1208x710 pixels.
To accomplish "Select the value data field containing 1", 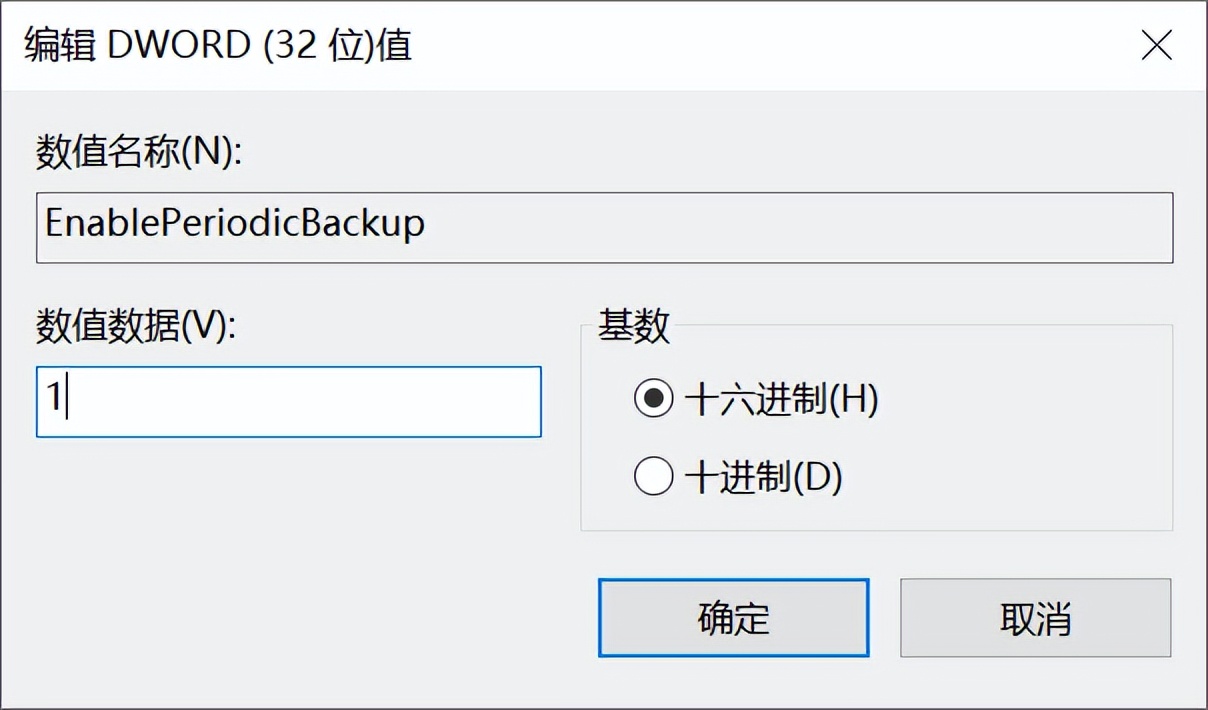I will tap(288, 402).
